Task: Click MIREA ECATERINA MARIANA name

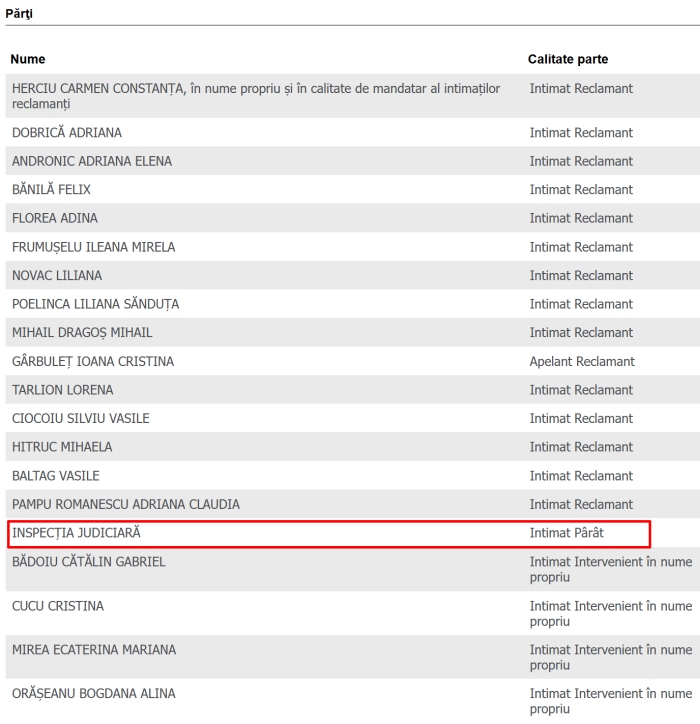Action: point(94,650)
